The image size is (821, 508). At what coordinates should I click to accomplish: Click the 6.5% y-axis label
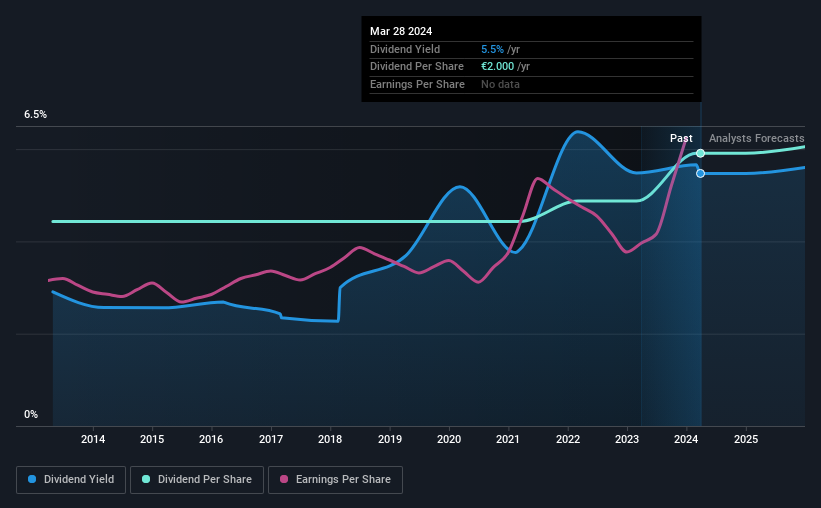point(36,115)
